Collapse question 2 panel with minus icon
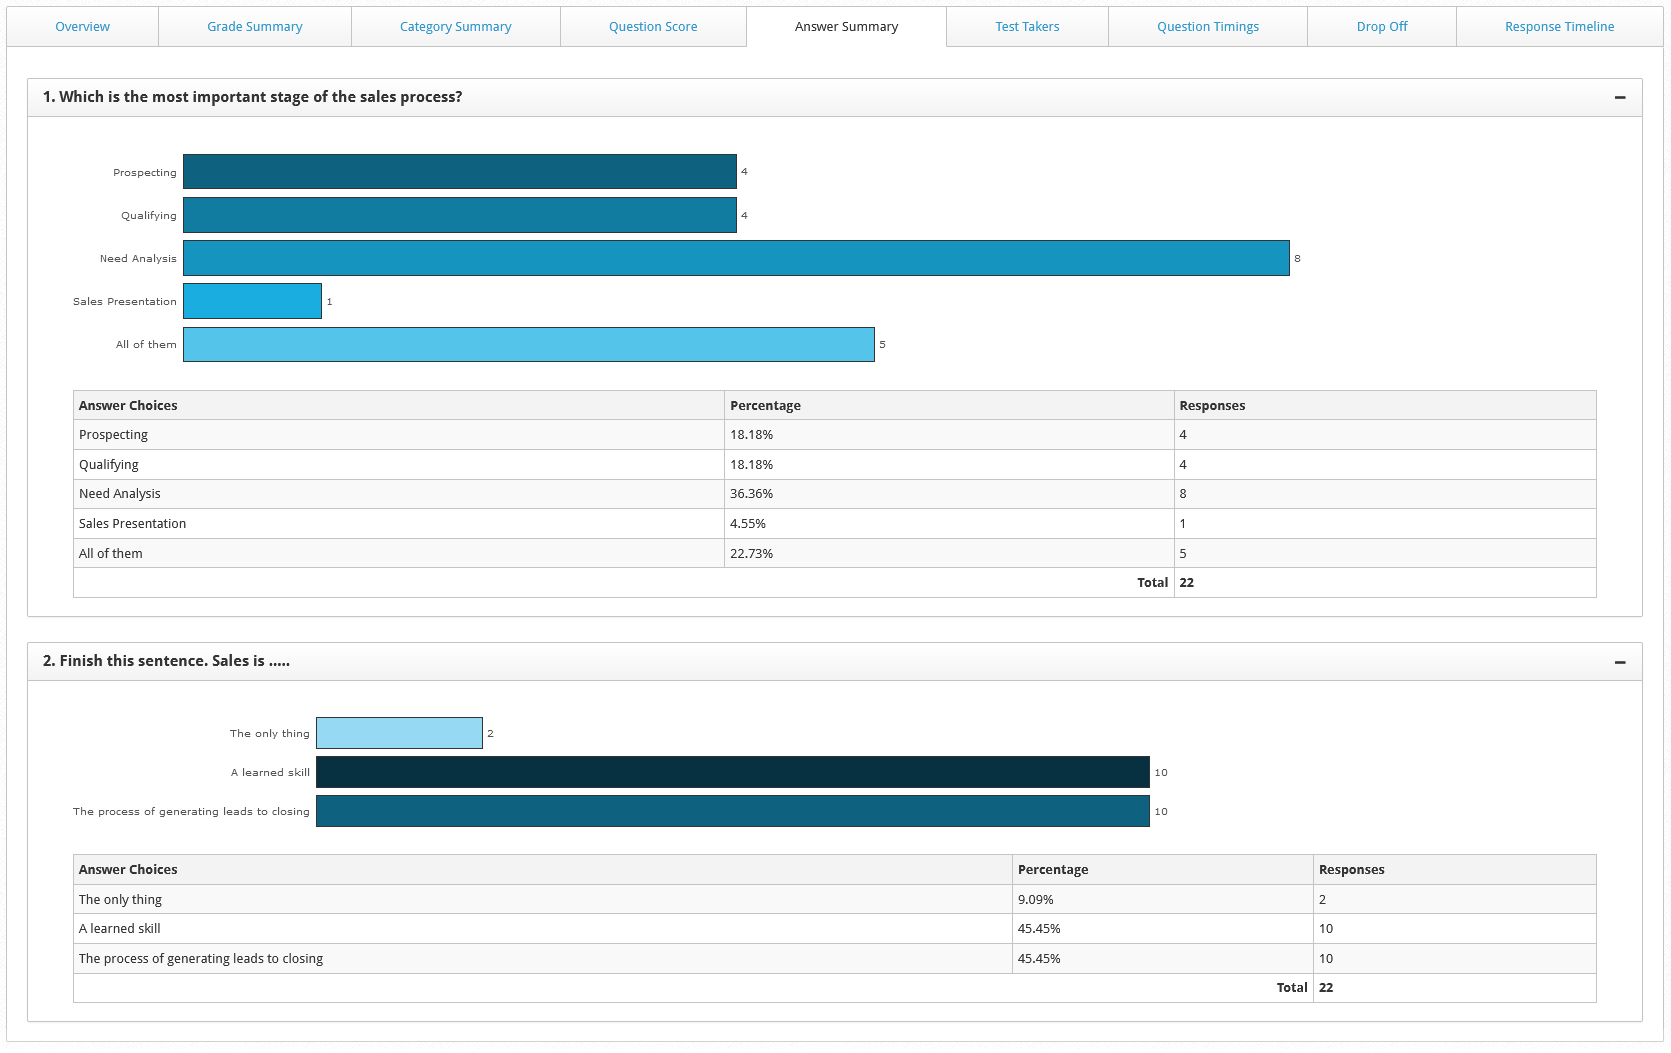 coord(1619,662)
